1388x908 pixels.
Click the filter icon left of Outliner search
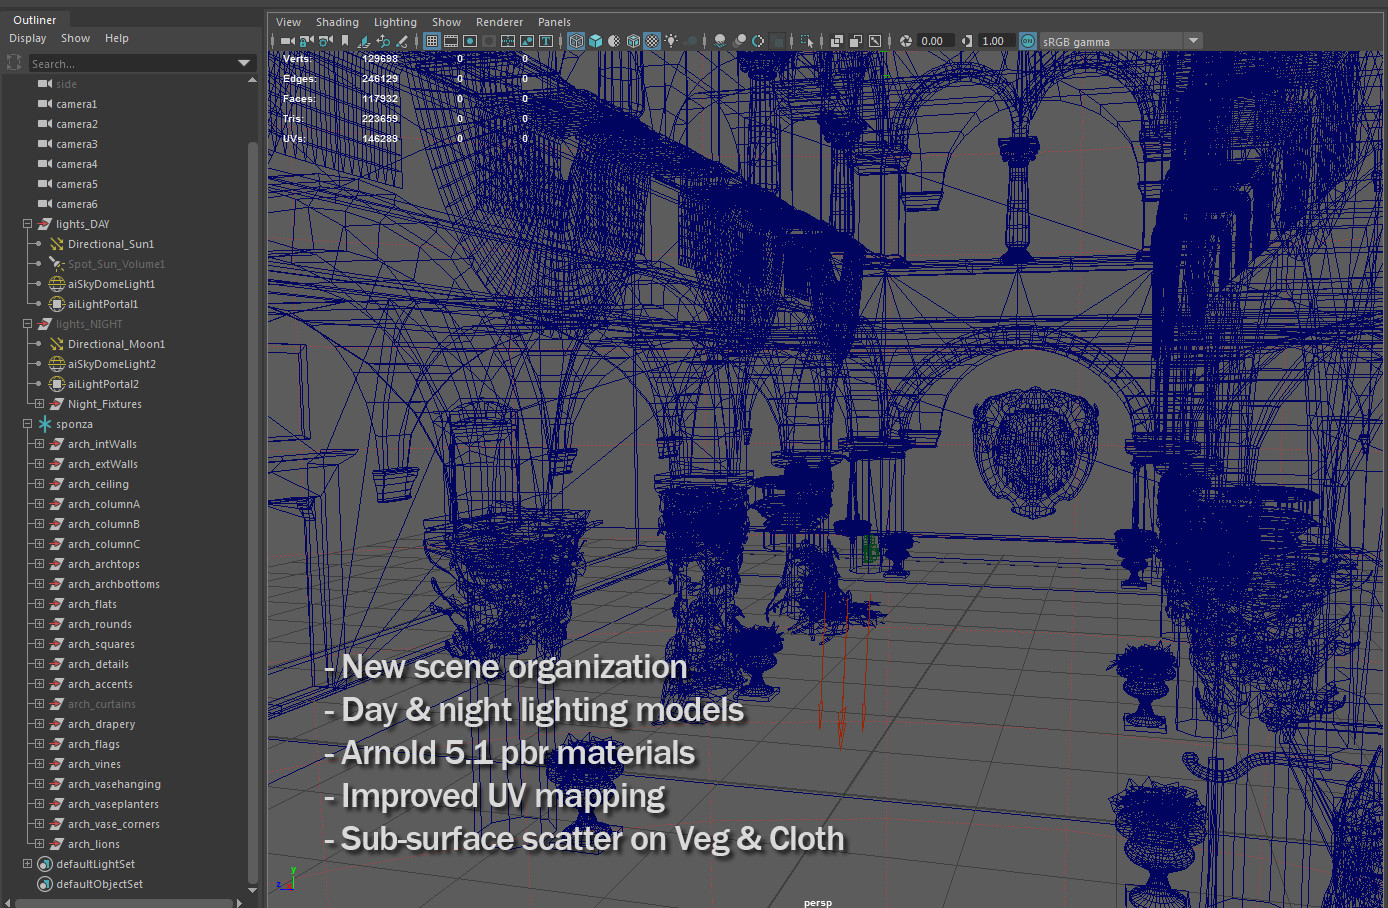14,63
